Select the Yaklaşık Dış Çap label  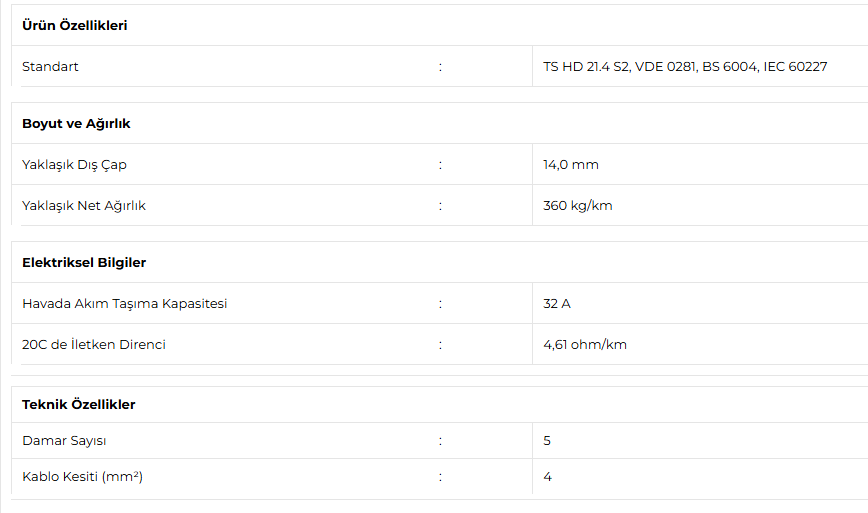[x=74, y=164]
